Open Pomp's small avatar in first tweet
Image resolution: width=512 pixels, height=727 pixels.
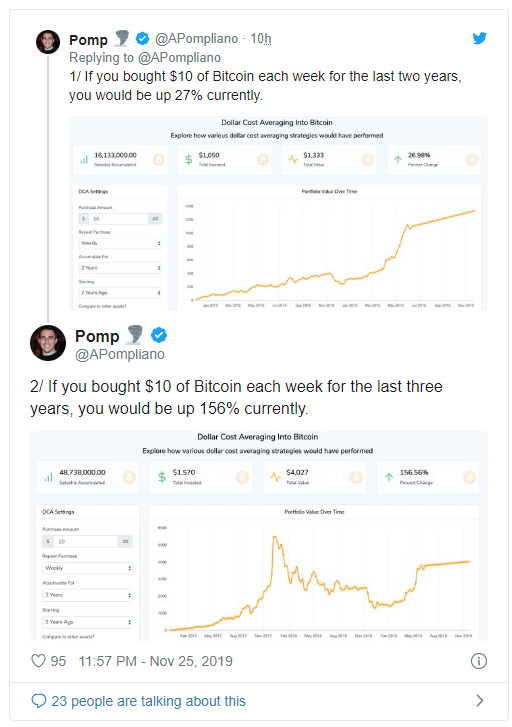pyautogui.click(x=48, y=42)
